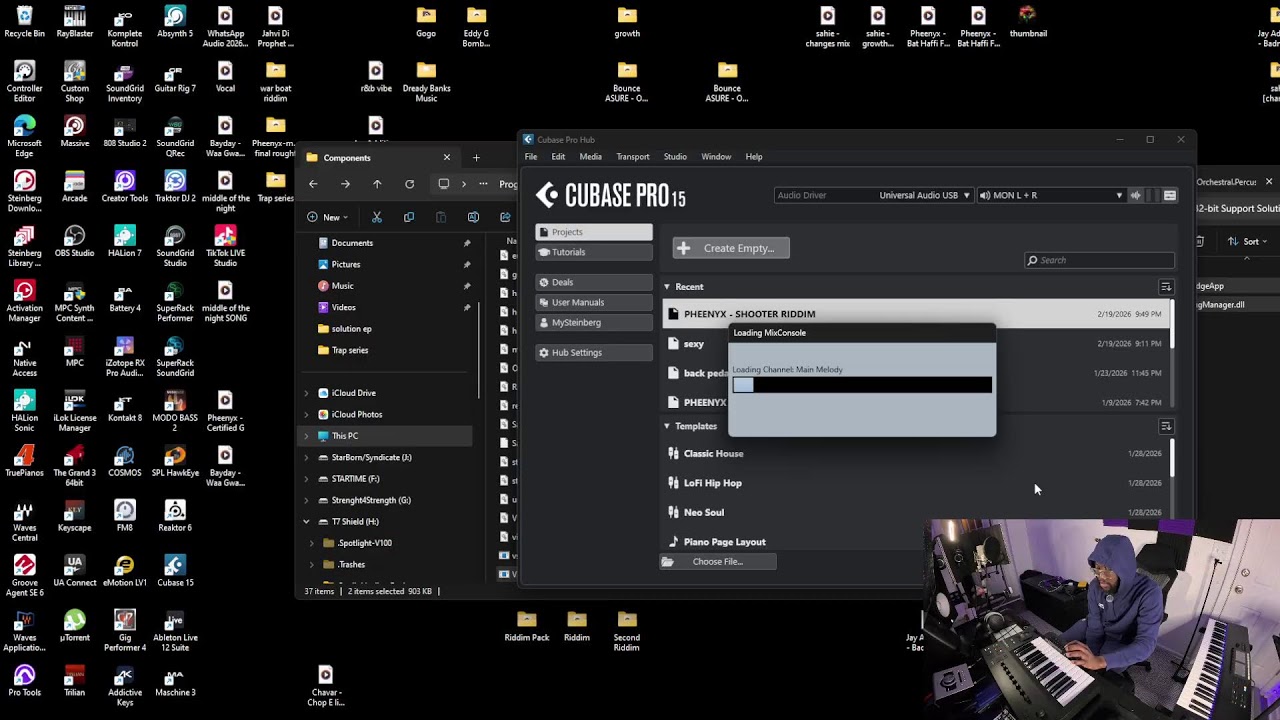Click the Cut scissors icon in Explorer
The height and width of the screenshot is (720, 1280).
pos(377,217)
